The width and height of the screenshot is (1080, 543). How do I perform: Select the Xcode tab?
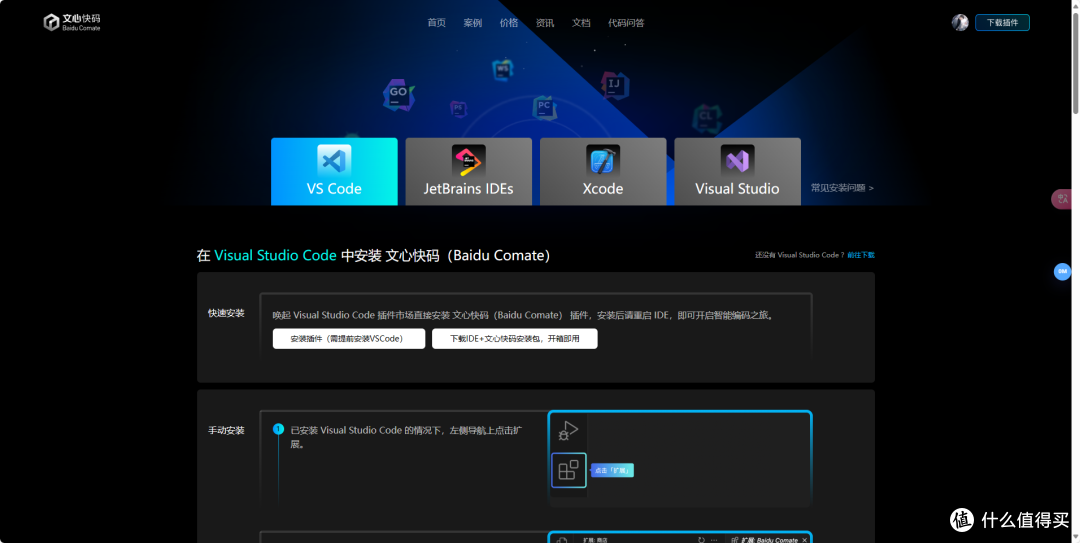[603, 172]
